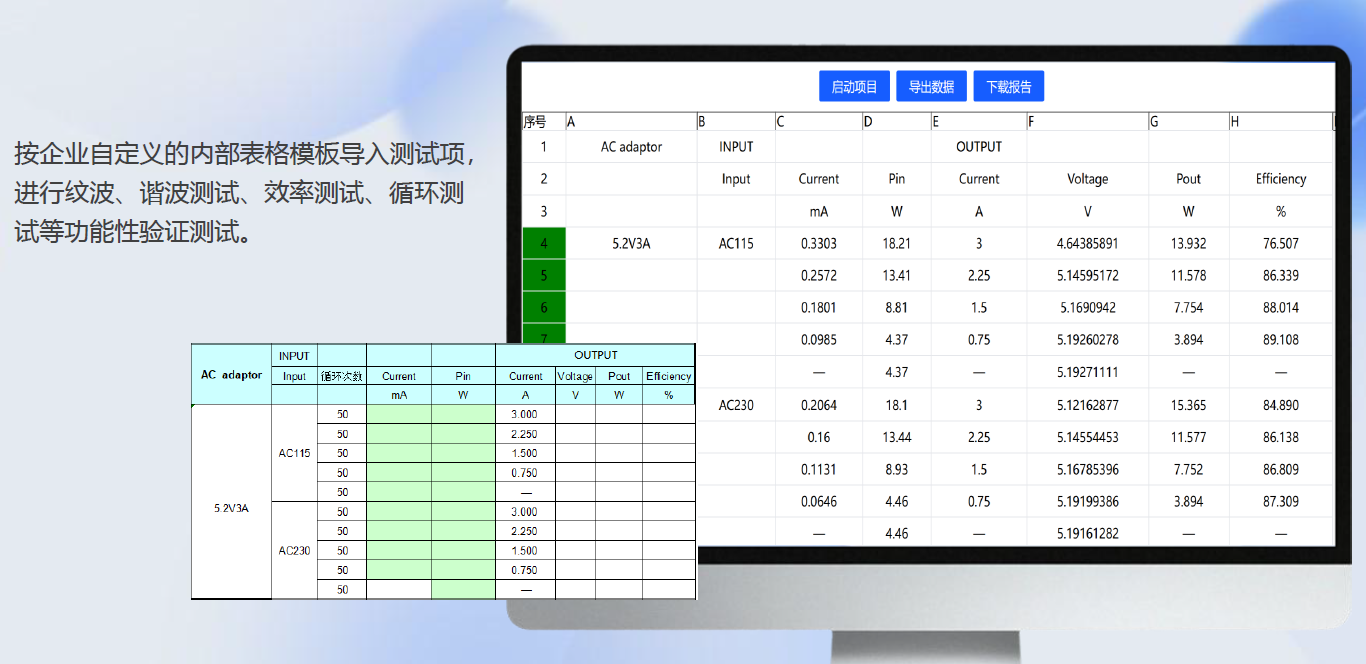1366x664 pixels.
Task: Click the Pout cell showing 15.365
Action: coord(1188,405)
